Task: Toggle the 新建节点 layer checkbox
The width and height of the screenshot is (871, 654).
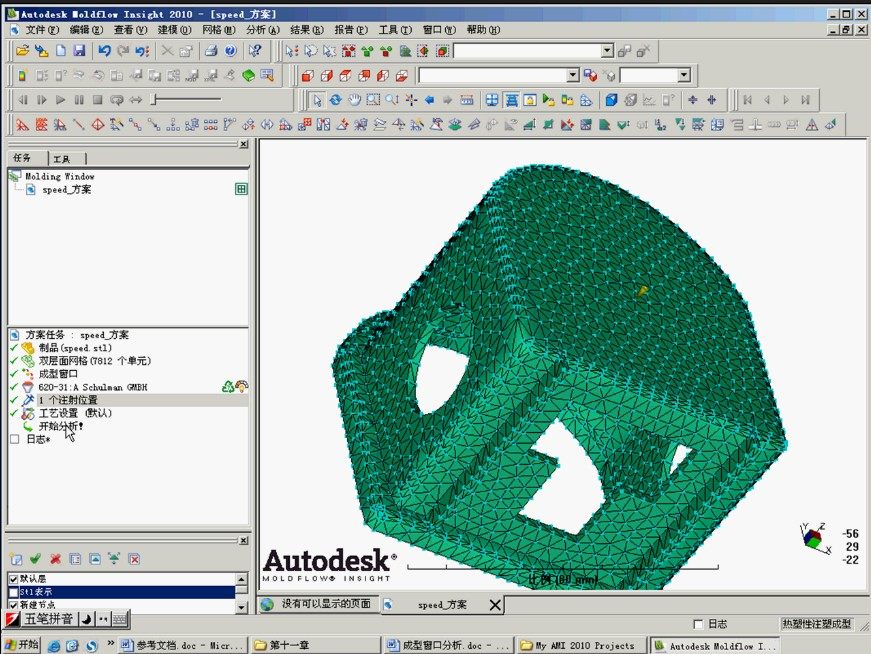Action: 13,605
